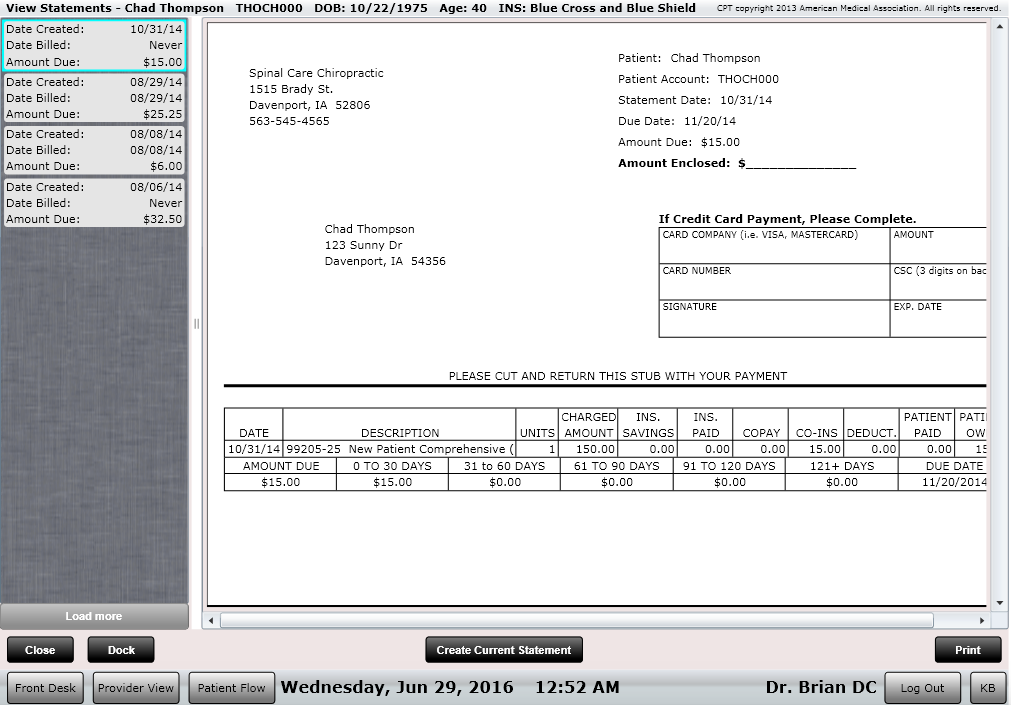Click the scrollbar down arrow on the preview
This screenshot has width=1011, height=705.
coord(1001,603)
